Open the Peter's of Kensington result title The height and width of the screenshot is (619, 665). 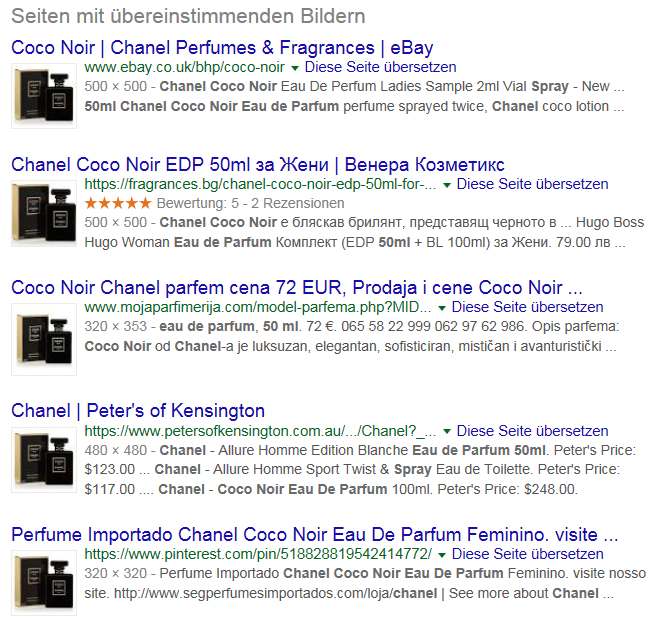pyautogui.click(x=137, y=410)
